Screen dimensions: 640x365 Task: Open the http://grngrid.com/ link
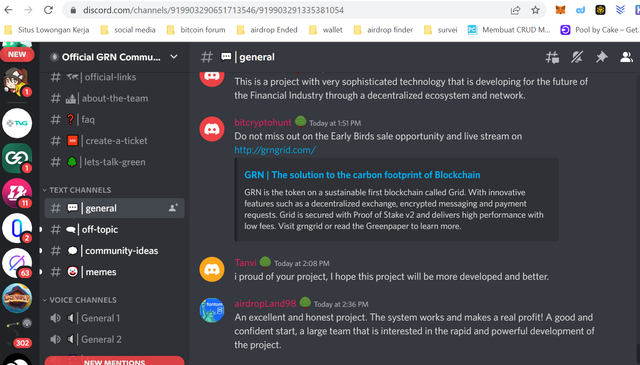coord(275,150)
